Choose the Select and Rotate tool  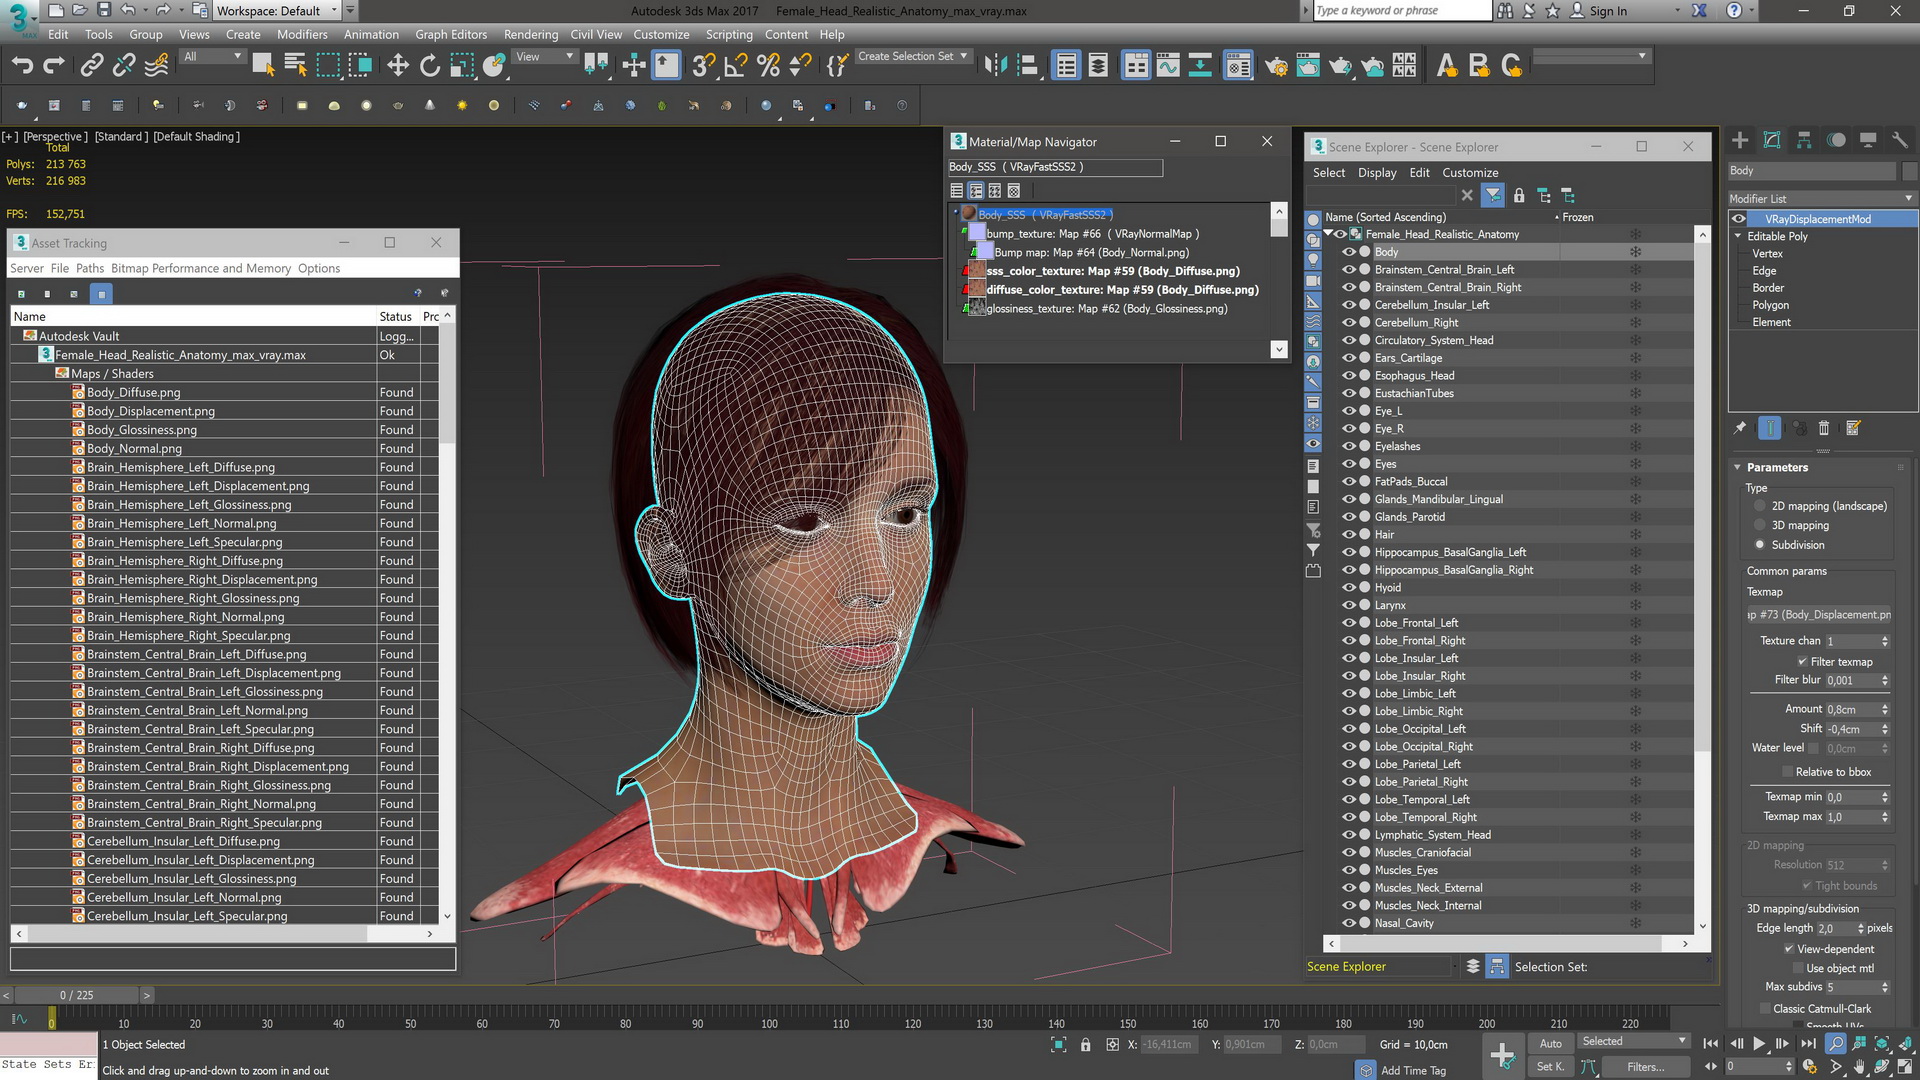click(x=430, y=66)
